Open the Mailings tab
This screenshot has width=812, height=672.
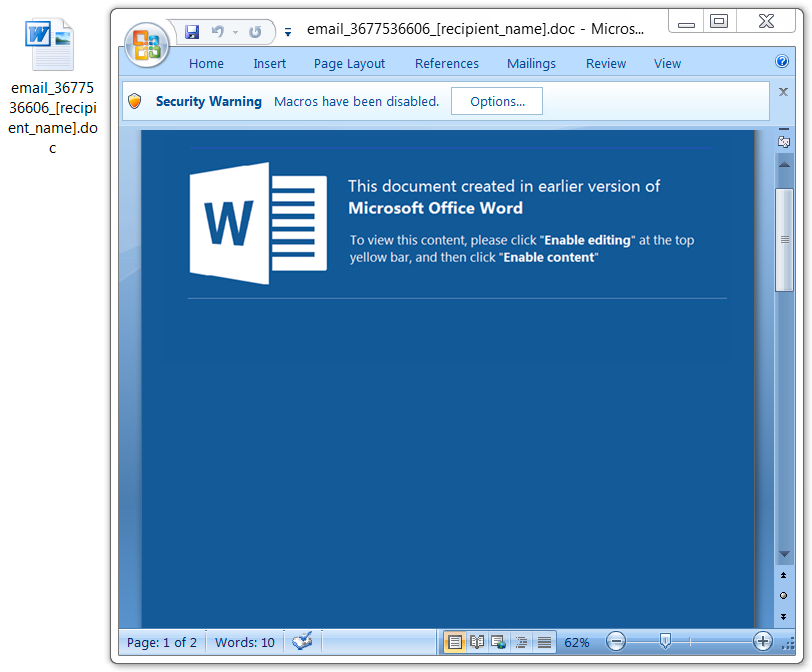(531, 64)
